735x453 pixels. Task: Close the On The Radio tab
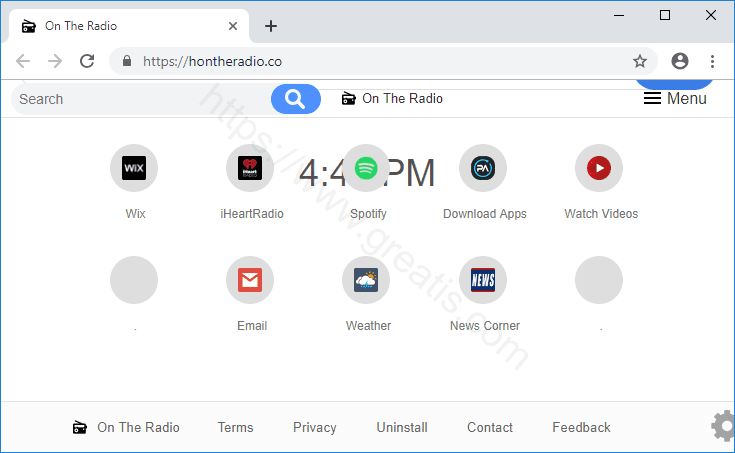(232, 26)
